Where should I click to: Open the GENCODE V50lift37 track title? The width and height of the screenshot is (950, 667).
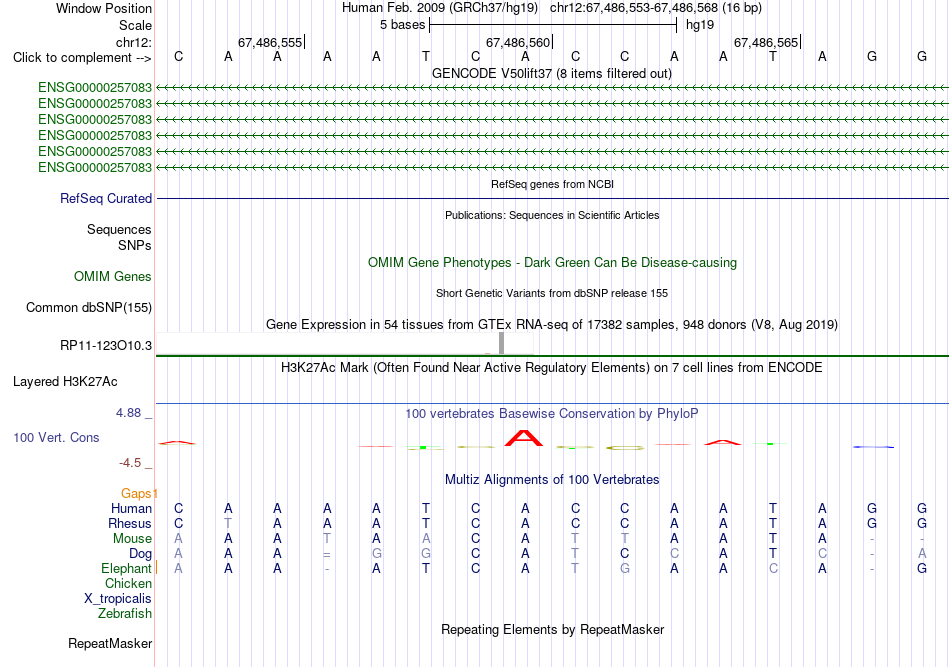551,74
